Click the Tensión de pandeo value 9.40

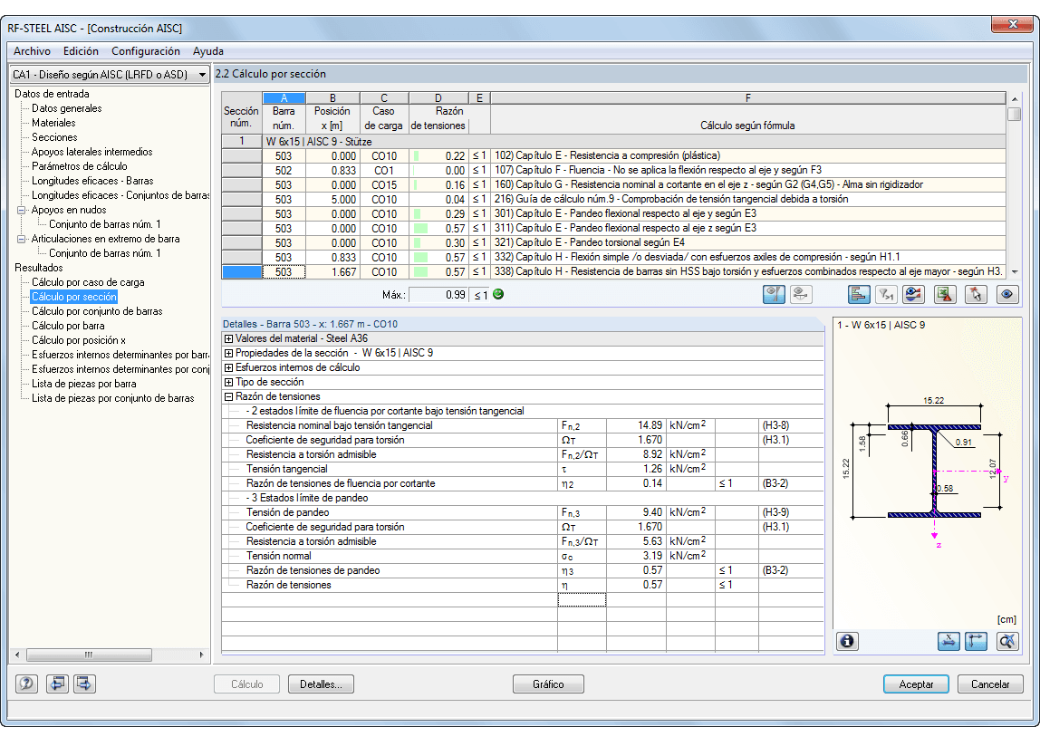pyautogui.click(x=635, y=513)
